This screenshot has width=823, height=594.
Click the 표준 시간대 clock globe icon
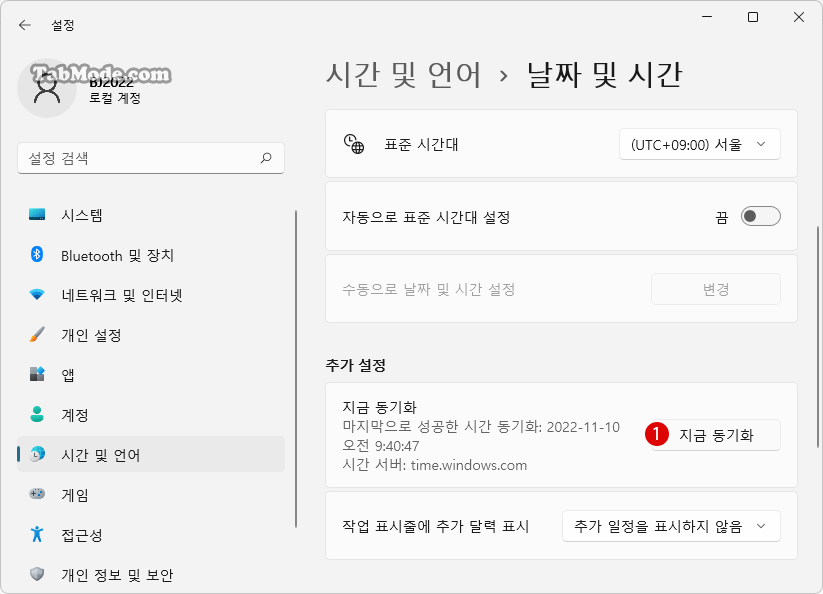(x=354, y=144)
